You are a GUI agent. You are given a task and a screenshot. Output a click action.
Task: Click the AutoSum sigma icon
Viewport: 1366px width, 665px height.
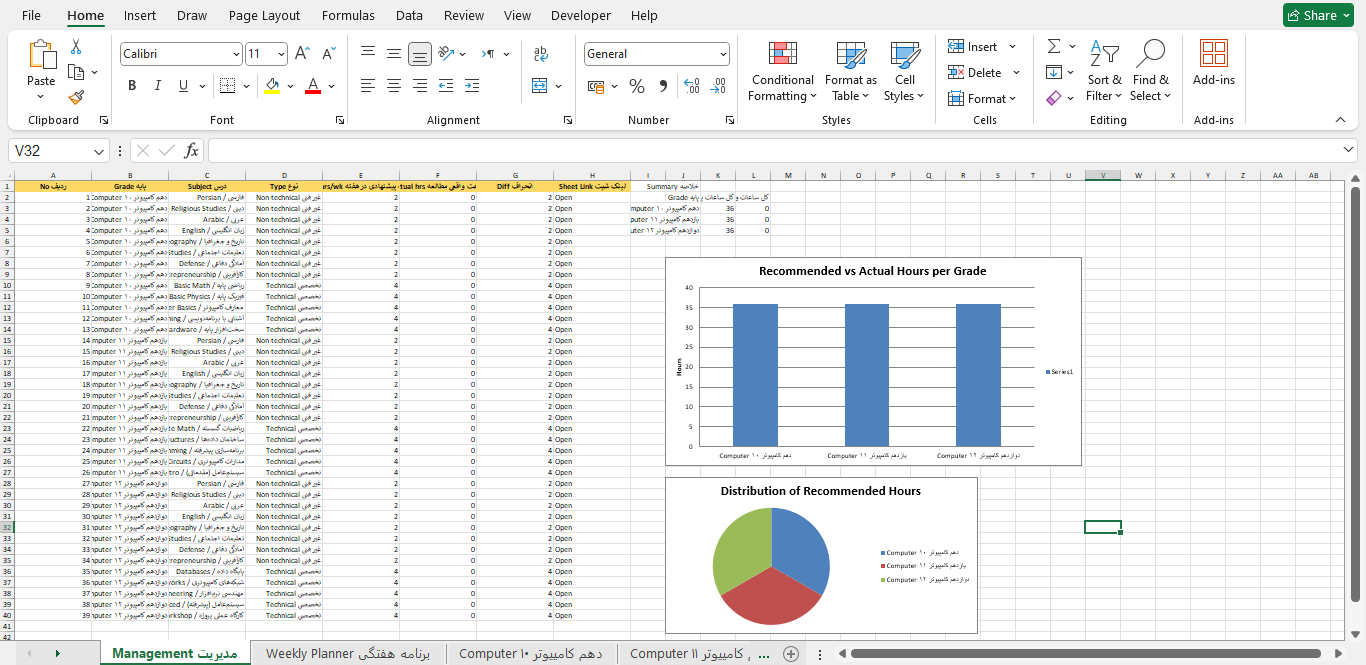1054,47
